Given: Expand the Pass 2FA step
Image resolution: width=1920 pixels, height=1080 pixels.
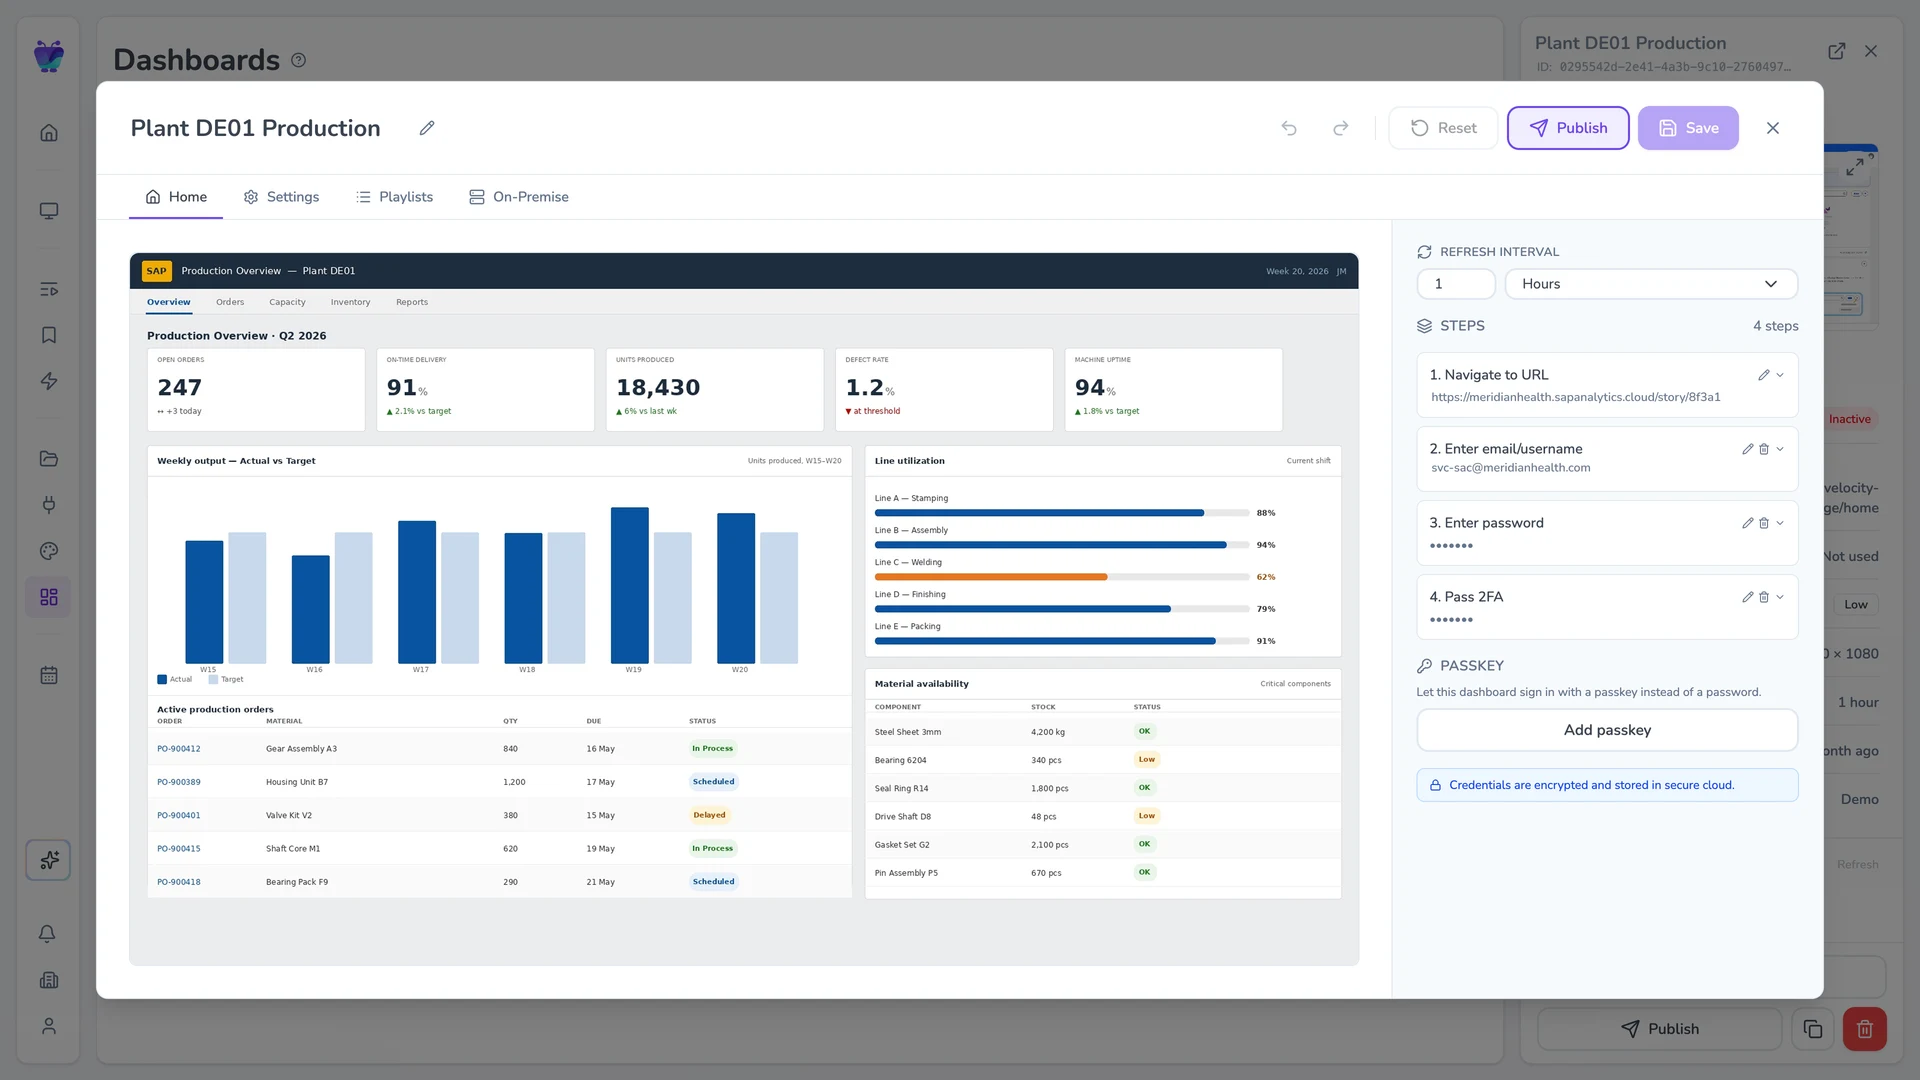Looking at the screenshot, I should point(1780,597).
